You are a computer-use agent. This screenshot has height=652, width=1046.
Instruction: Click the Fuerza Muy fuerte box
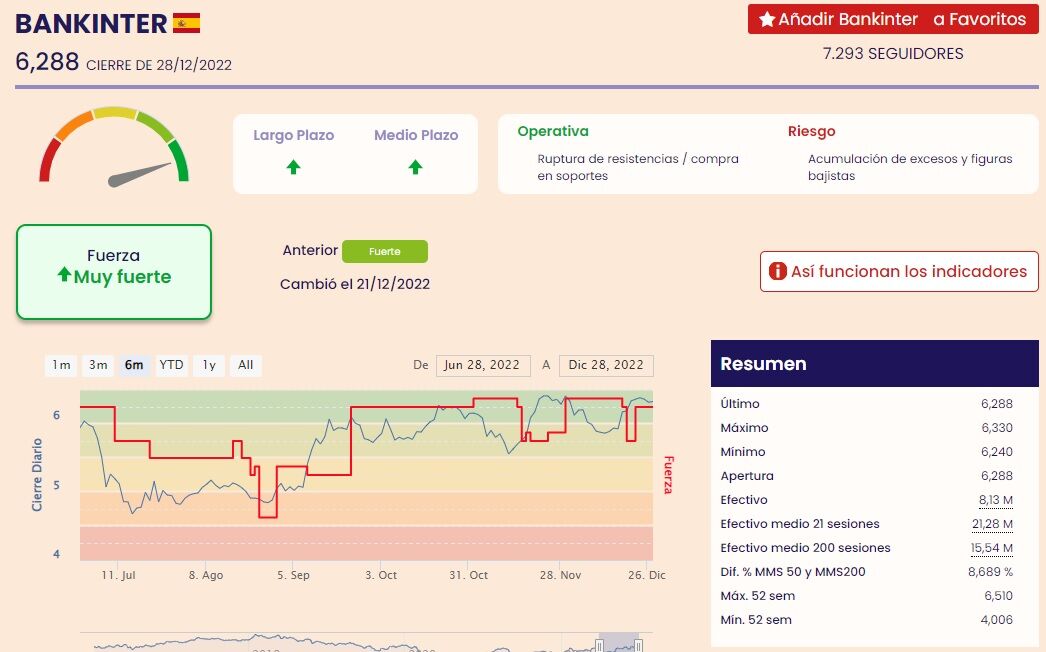coord(114,272)
